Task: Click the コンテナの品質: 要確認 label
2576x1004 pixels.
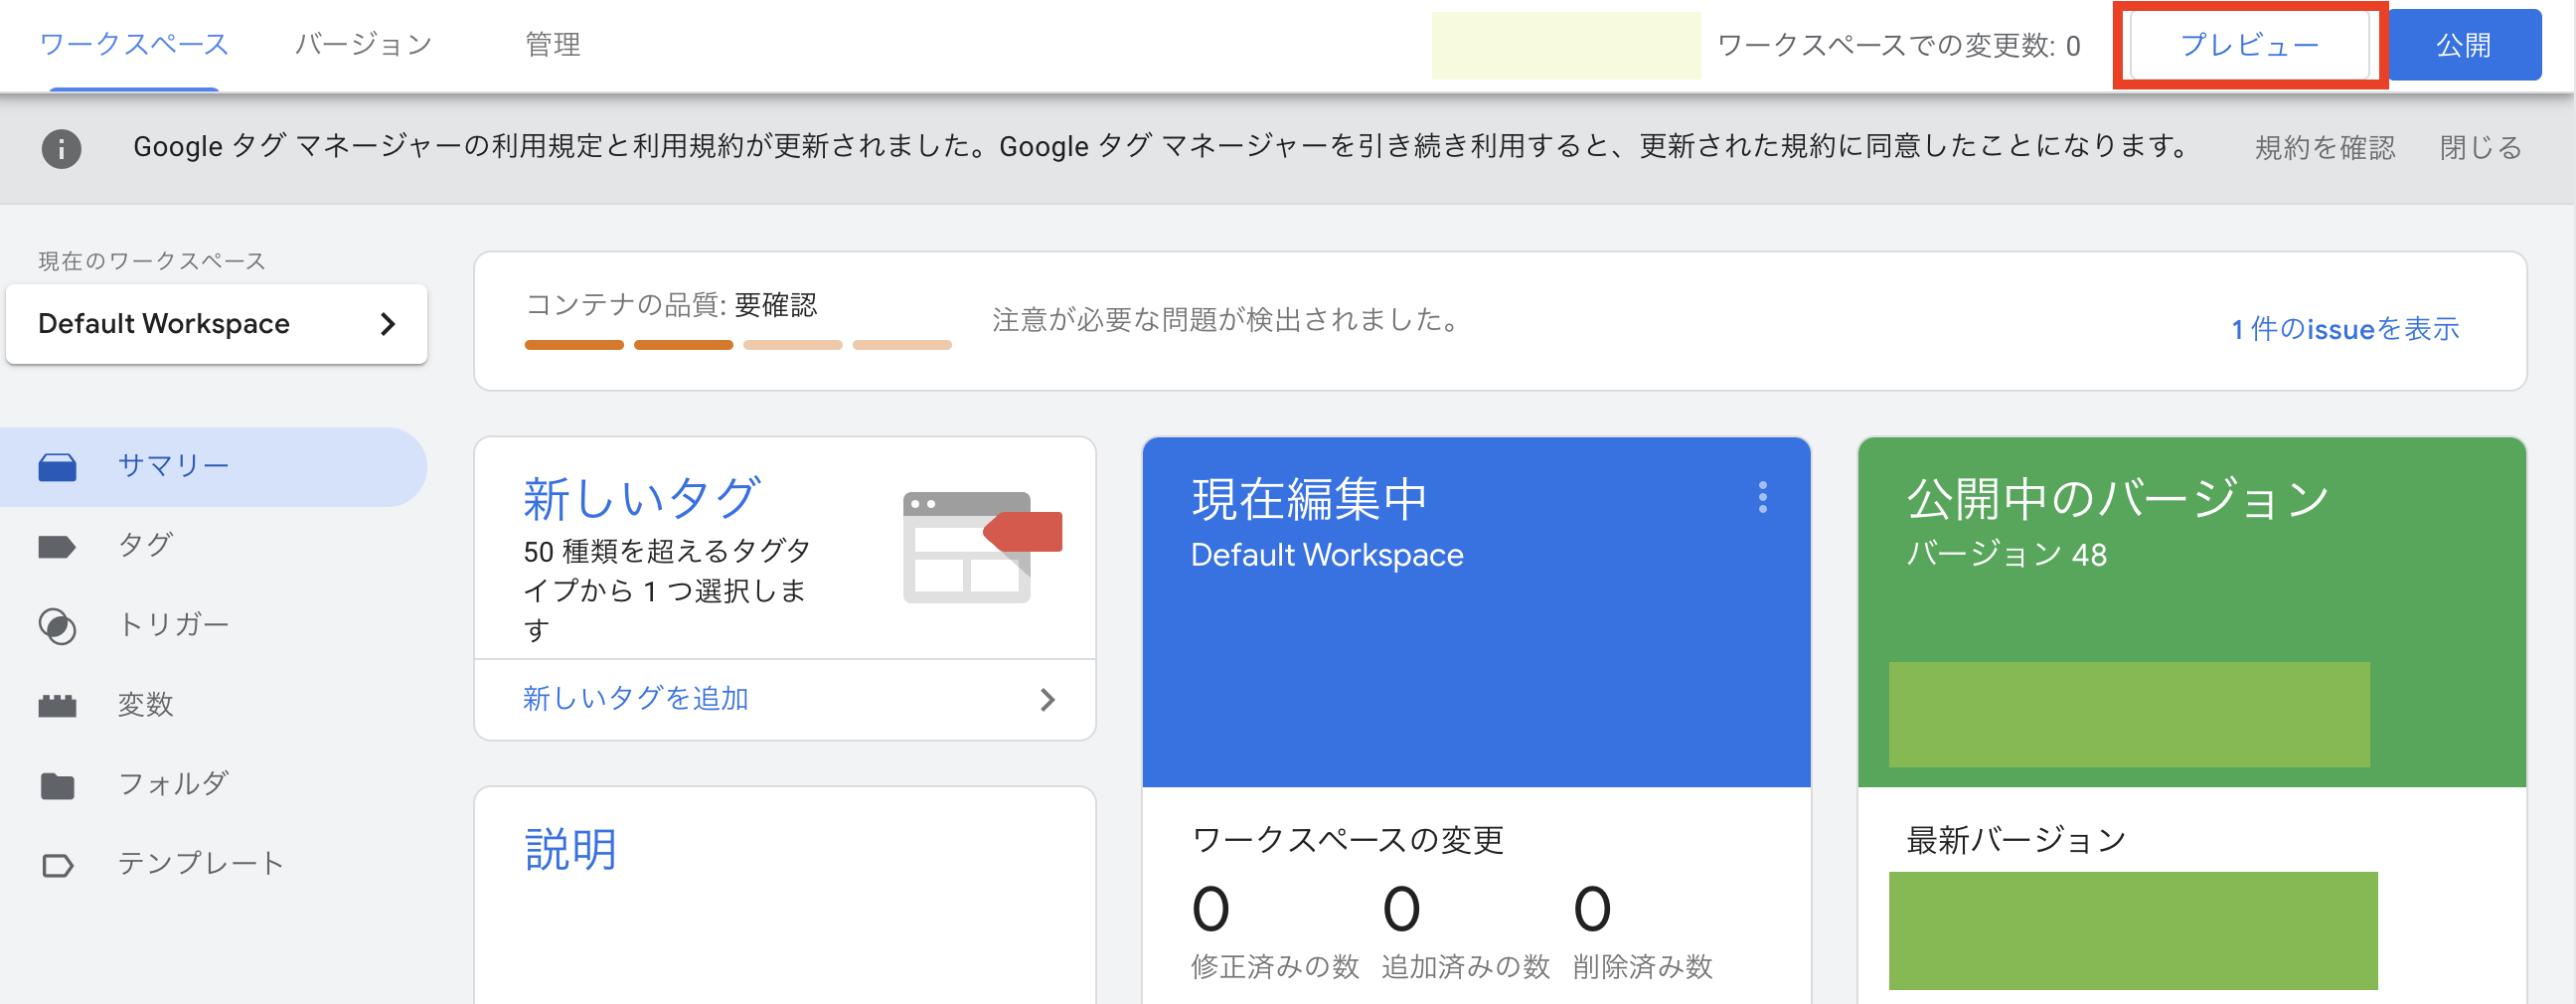Action: [x=671, y=305]
